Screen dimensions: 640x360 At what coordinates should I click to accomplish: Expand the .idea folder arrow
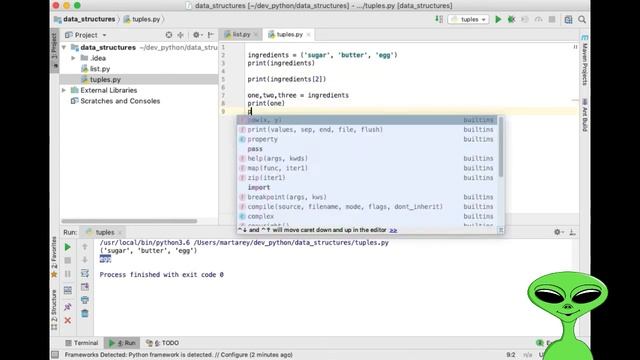pos(73,58)
